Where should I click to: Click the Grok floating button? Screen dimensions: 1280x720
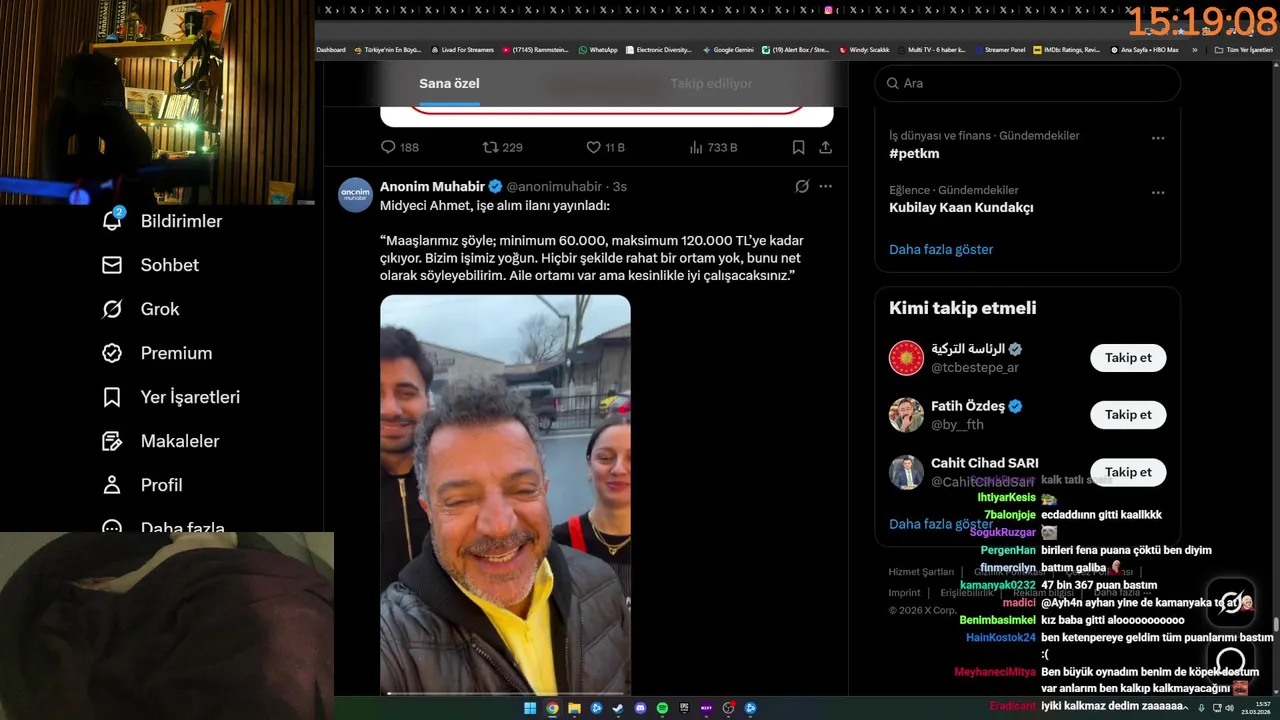pyautogui.click(x=1231, y=602)
